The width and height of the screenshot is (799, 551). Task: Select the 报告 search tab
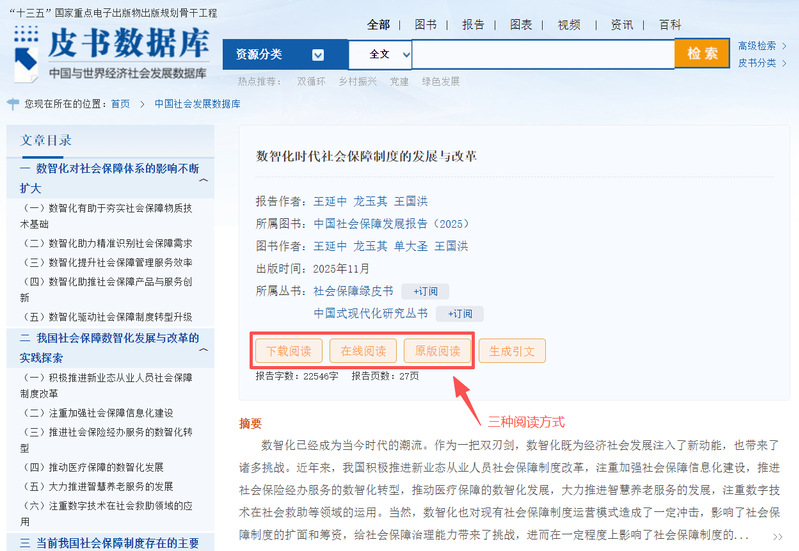(473, 25)
